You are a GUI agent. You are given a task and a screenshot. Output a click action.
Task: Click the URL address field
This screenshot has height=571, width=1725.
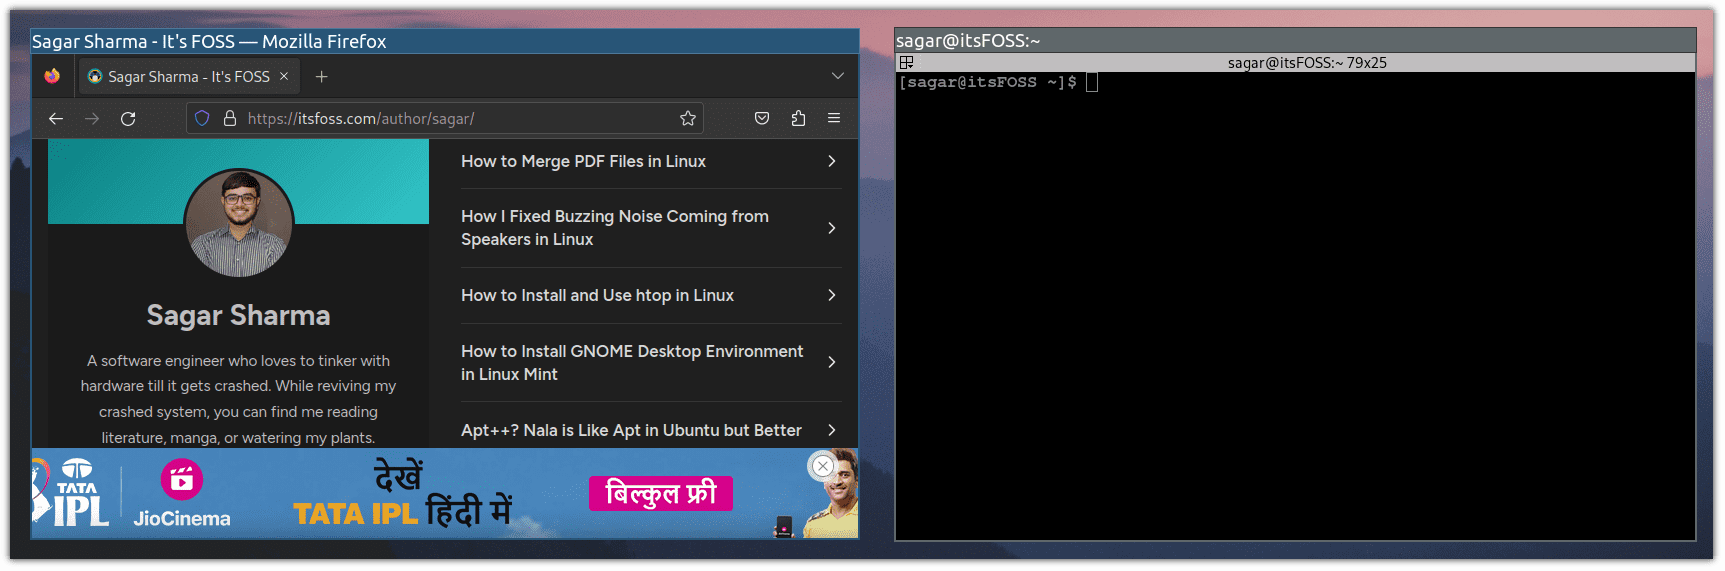point(450,118)
